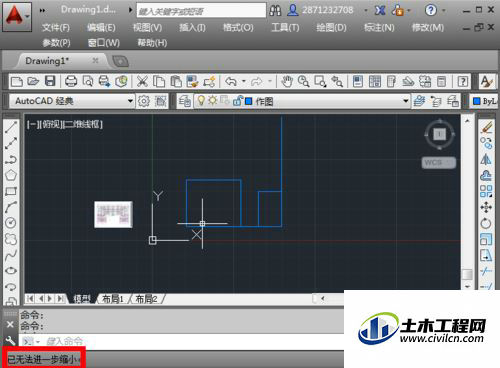This screenshot has width=500, height=368.
Task: Save the drawing with floppy icon
Action: point(50,81)
